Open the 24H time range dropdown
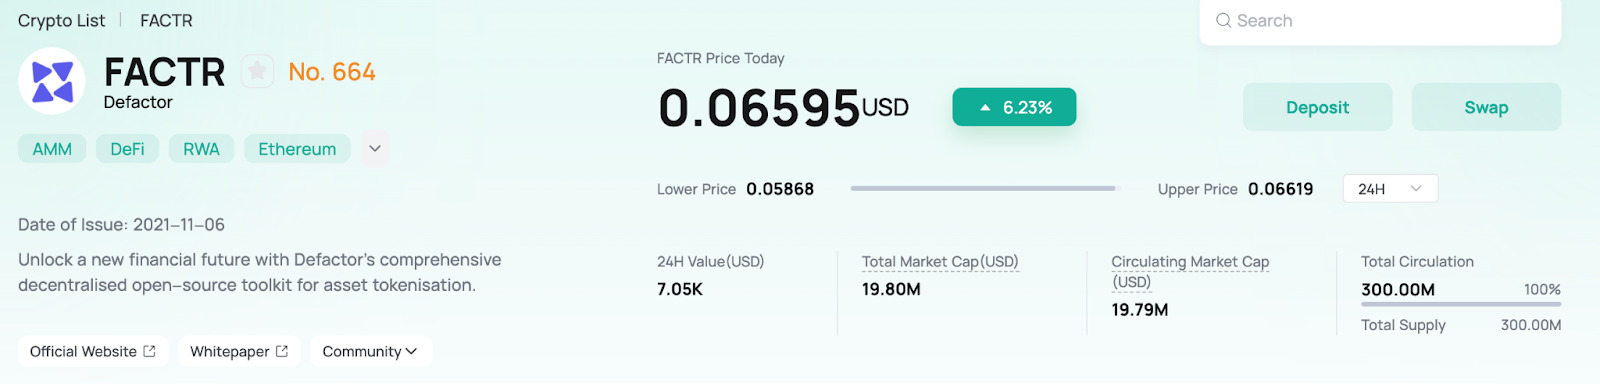 pyautogui.click(x=1390, y=189)
